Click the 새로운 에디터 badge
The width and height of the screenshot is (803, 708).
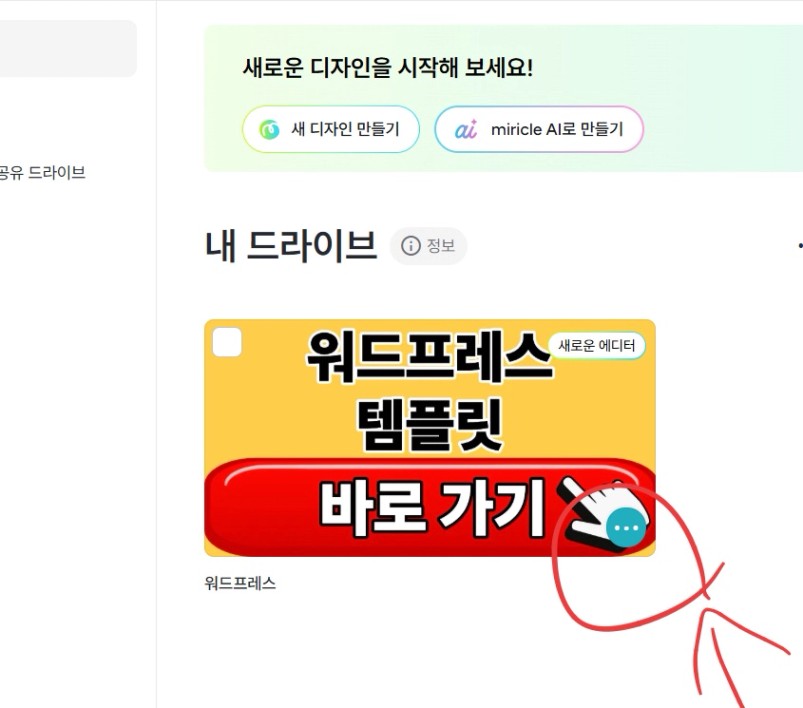pyautogui.click(x=597, y=346)
